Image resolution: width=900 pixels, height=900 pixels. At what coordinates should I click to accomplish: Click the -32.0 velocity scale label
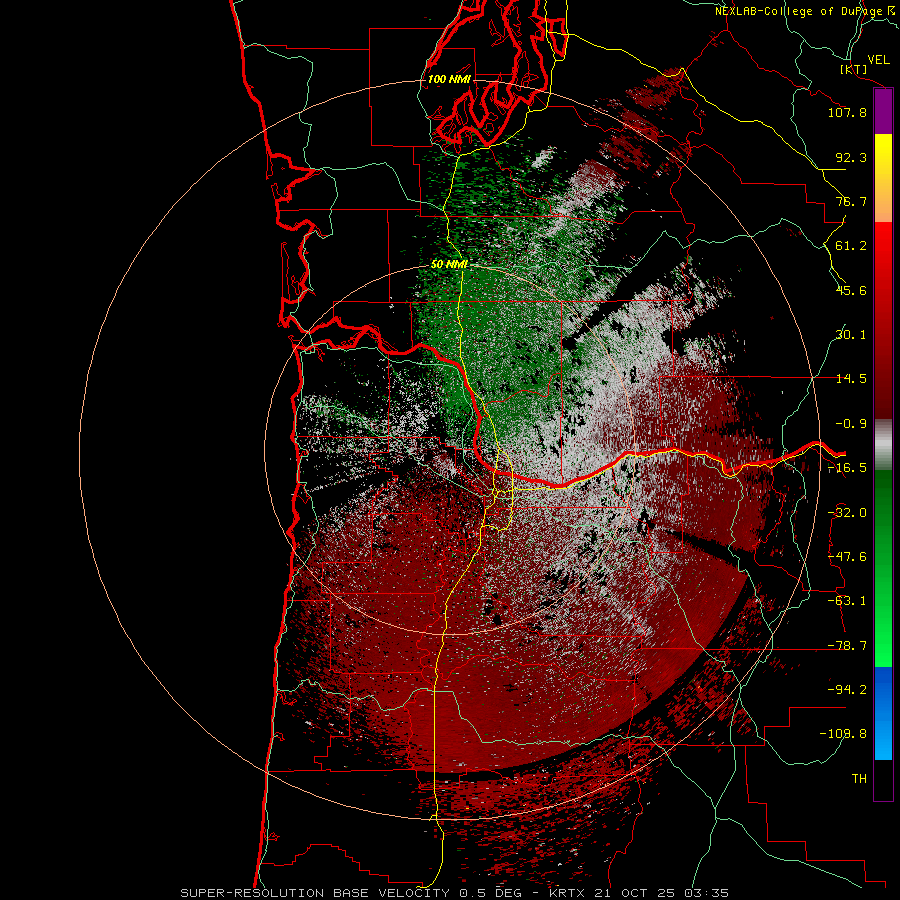pyautogui.click(x=847, y=513)
